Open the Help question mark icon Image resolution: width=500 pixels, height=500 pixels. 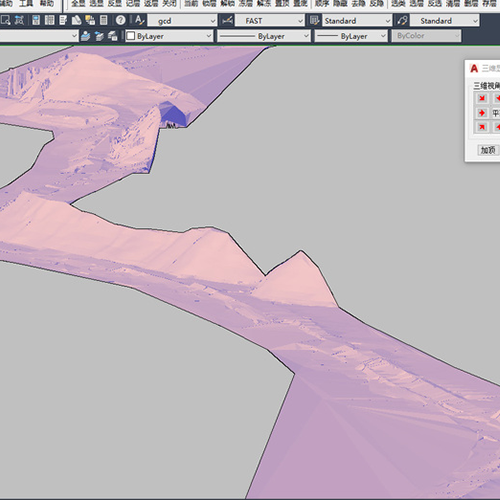tap(120, 21)
